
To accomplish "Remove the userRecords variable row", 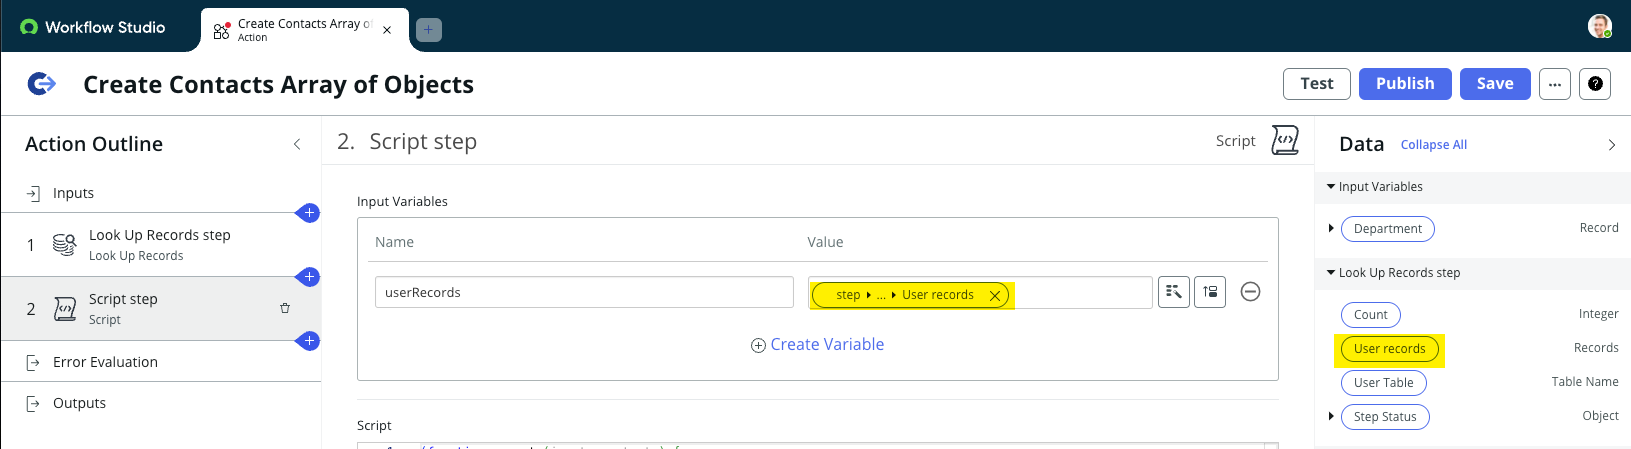I will pyautogui.click(x=1250, y=292).
